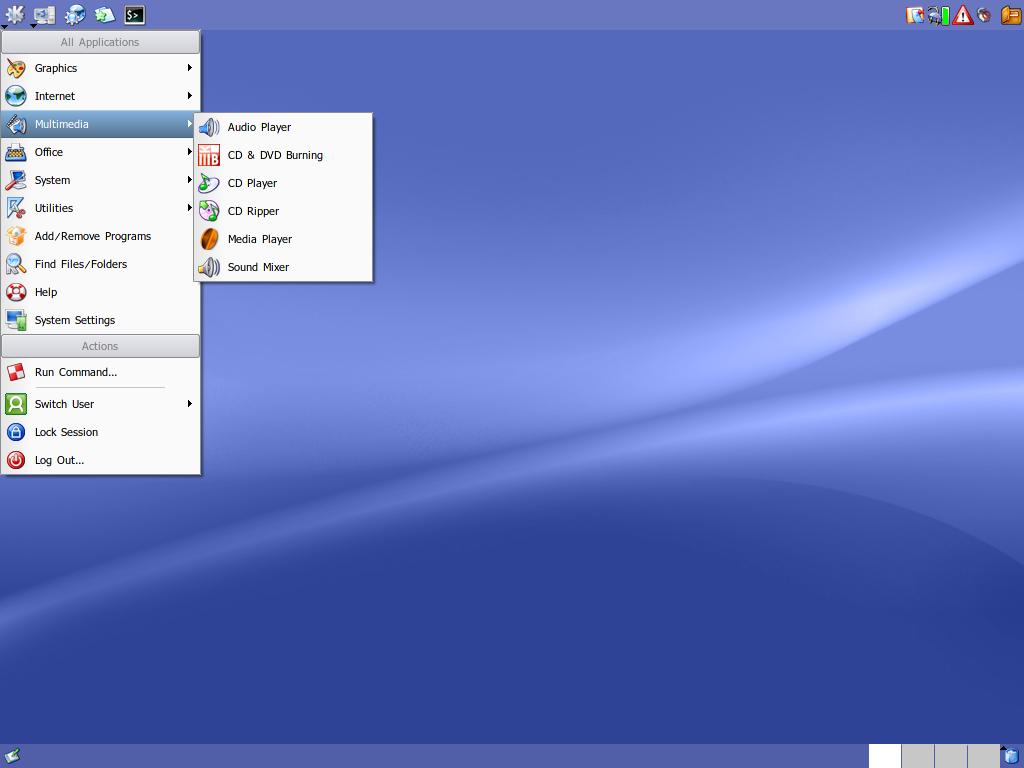Switch to the second virtual desktop in pager
This screenshot has width=1024, height=768.
point(918,756)
